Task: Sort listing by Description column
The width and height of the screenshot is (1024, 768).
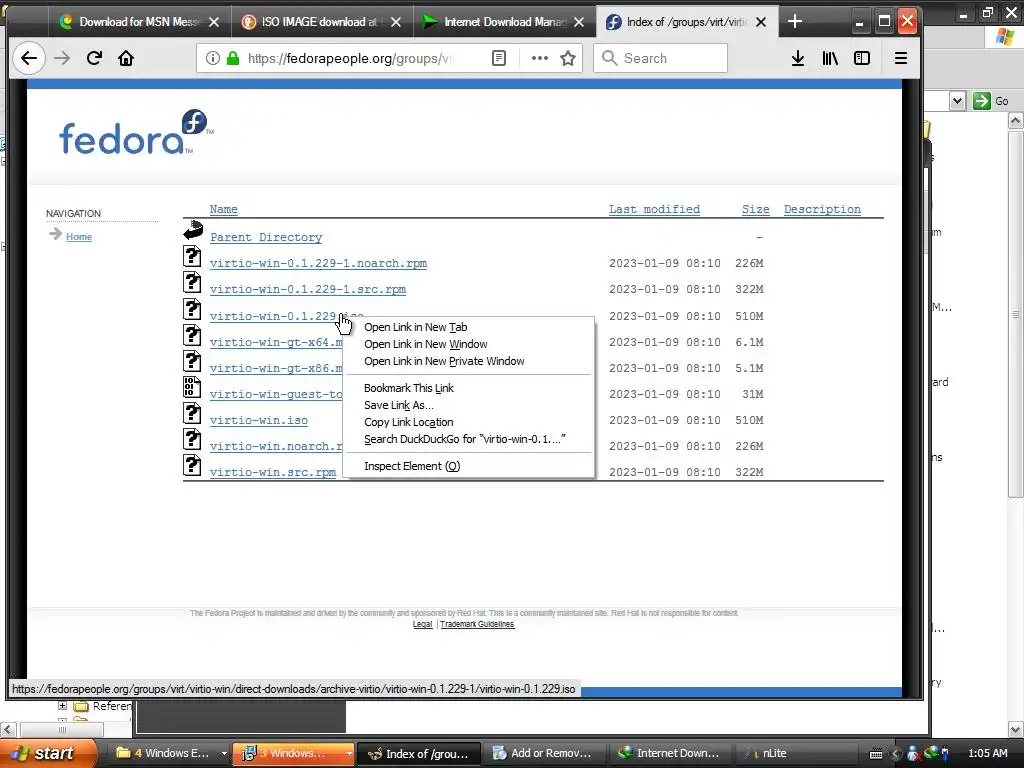Action: pyautogui.click(x=822, y=209)
